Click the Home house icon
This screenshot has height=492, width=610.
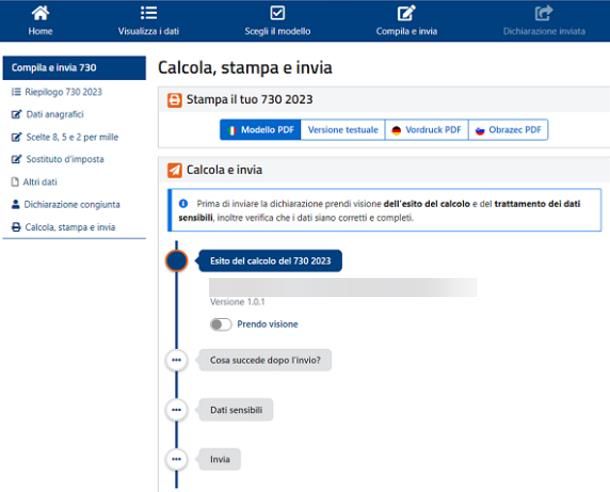click(40, 13)
